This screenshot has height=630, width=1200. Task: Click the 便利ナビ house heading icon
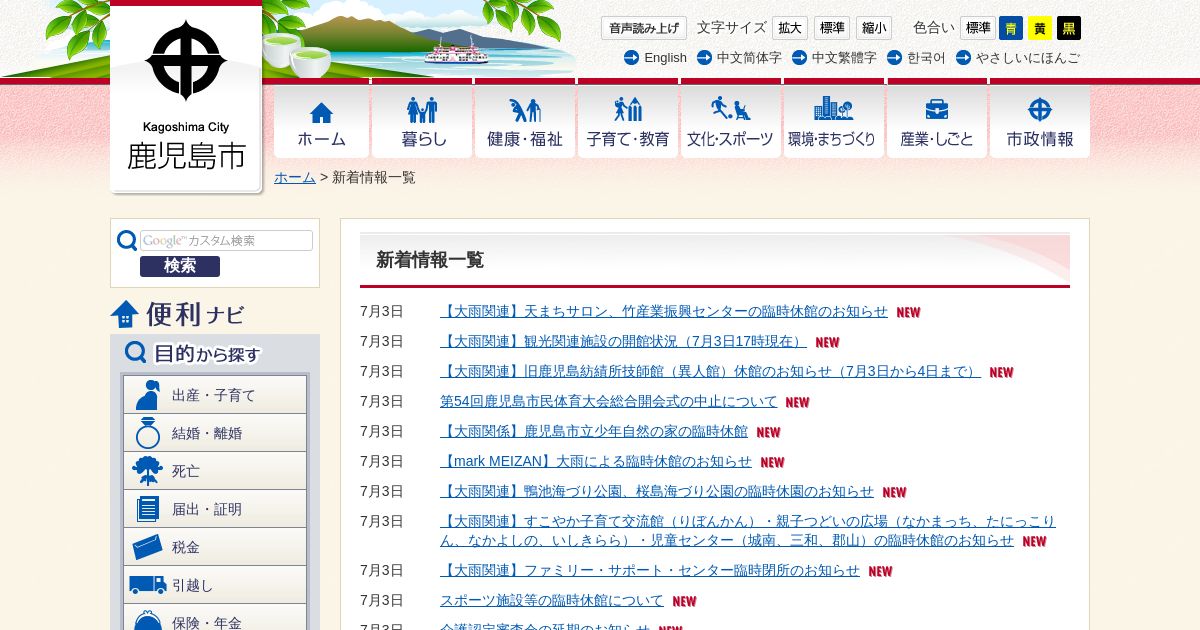(125, 314)
